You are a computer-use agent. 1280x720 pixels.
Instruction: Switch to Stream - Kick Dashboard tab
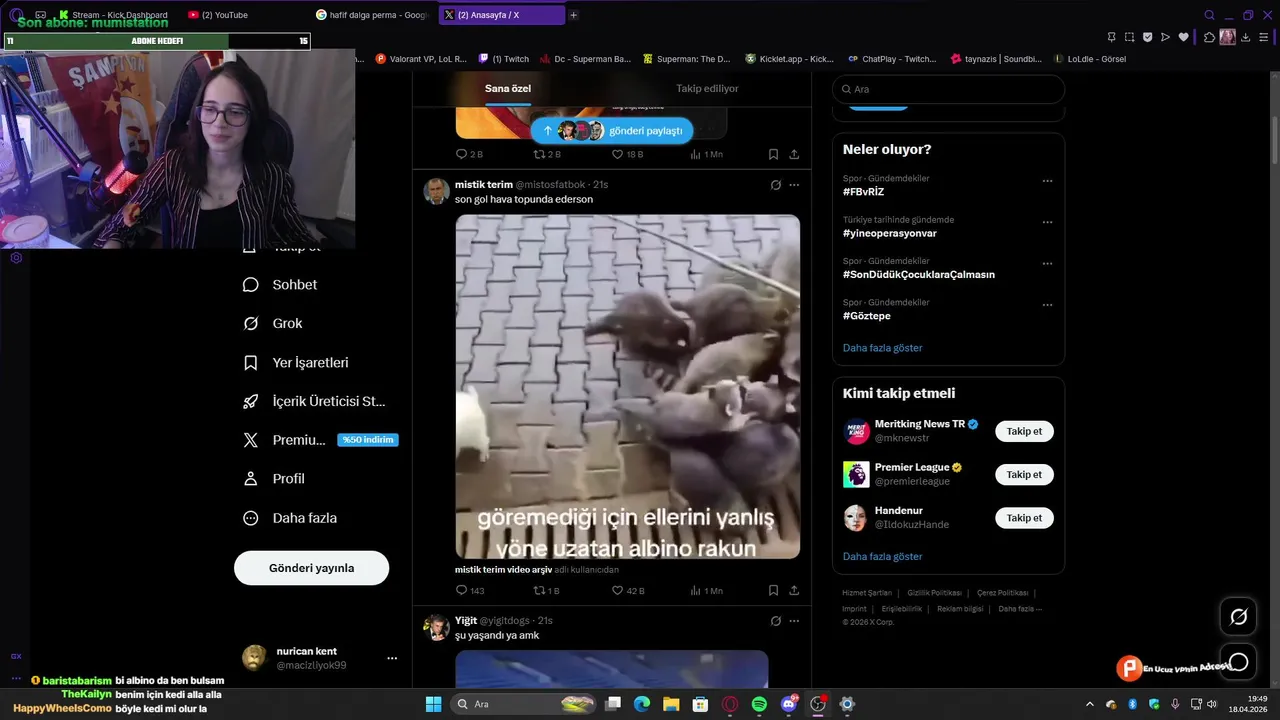[115, 15]
